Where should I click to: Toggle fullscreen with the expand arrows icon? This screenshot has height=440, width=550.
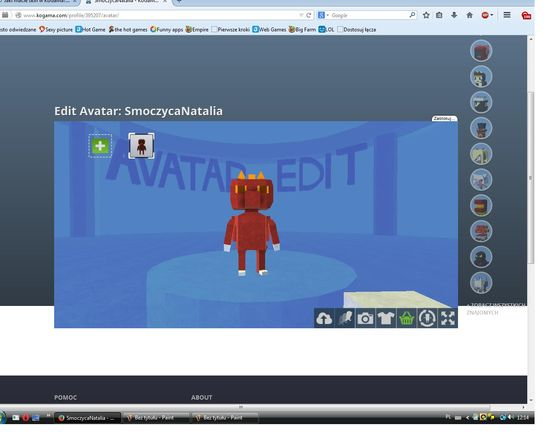[x=448, y=319]
